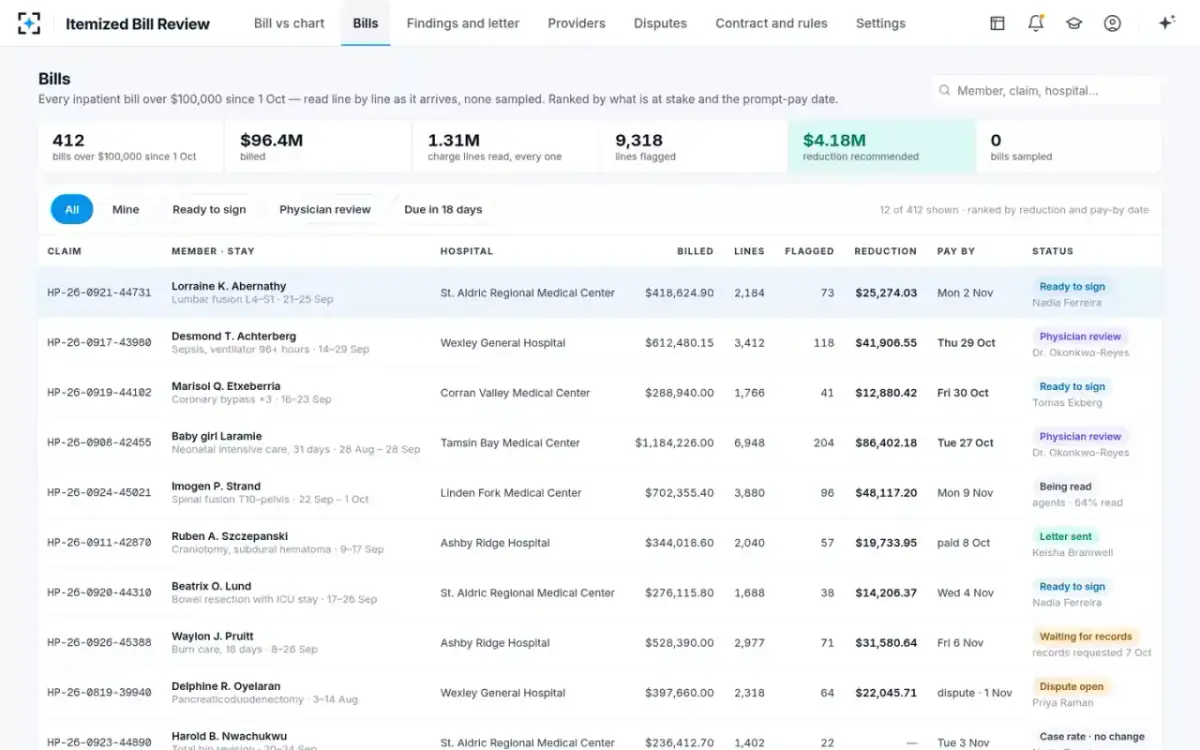Filter by Physician review

click(x=325, y=209)
